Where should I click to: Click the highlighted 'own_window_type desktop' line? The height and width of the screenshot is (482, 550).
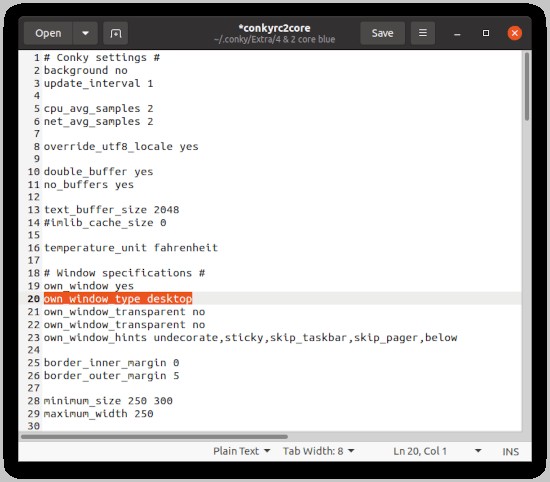click(118, 299)
